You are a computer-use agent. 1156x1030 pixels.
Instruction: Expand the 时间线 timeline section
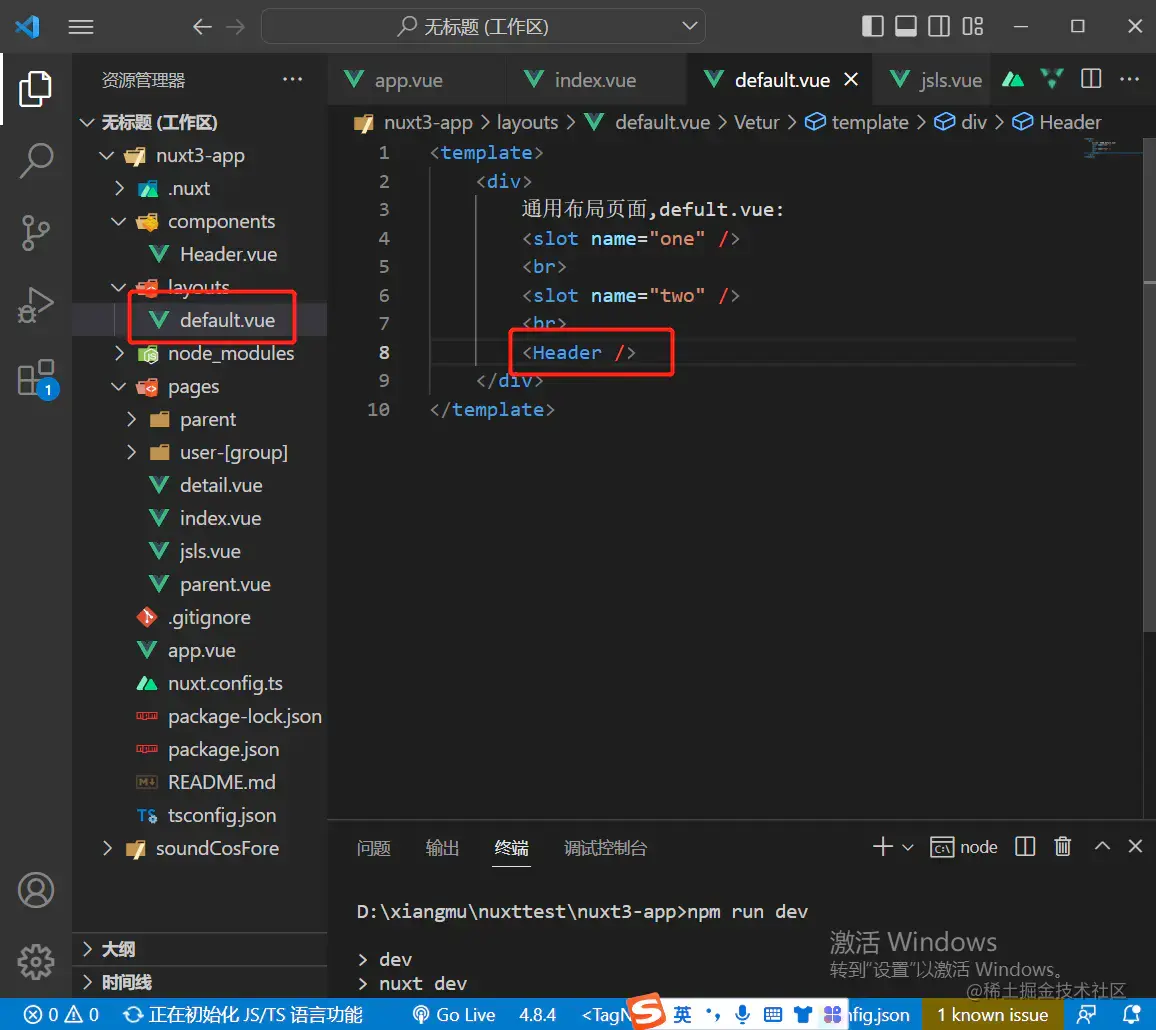(x=200, y=982)
